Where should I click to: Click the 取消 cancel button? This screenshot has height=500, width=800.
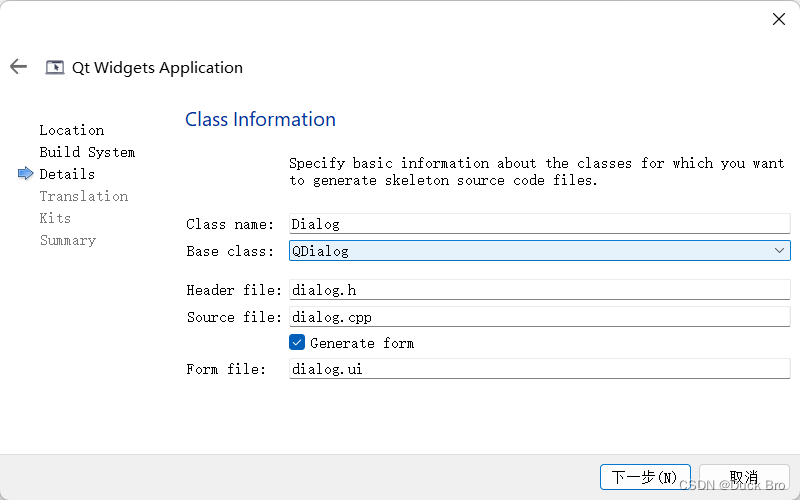coord(744,477)
